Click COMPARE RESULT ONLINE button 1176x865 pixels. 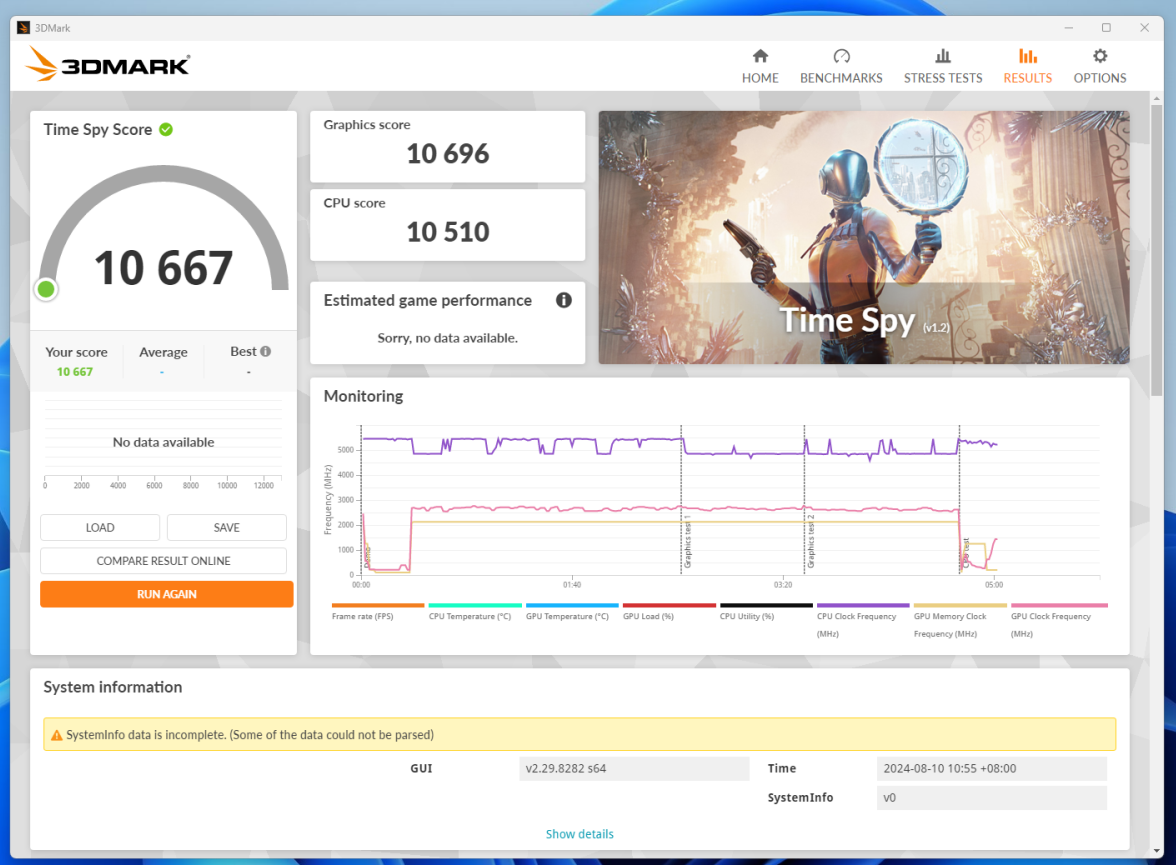pos(164,560)
